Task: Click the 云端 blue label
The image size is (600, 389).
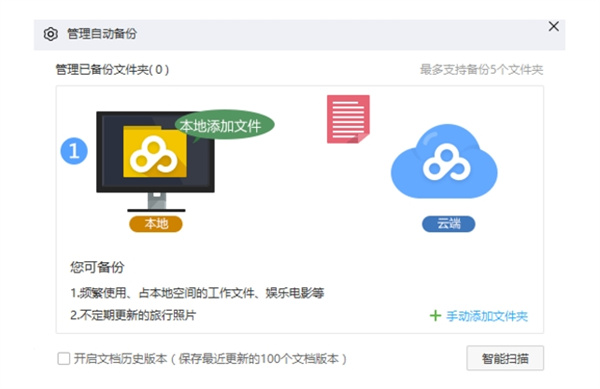Action: pyautogui.click(x=448, y=224)
